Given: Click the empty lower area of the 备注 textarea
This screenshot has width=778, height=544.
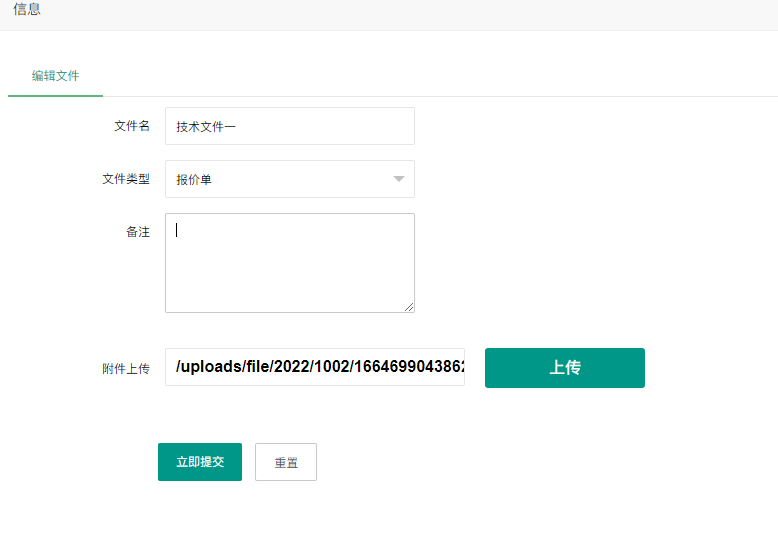Looking at the screenshot, I should [x=290, y=290].
